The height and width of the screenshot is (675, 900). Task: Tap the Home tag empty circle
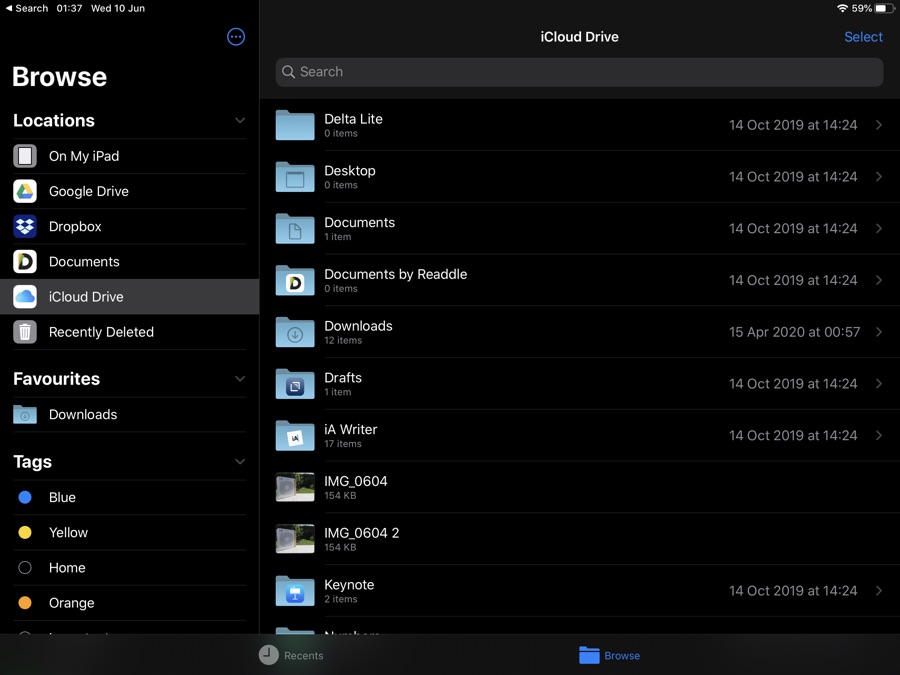(x=25, y=568)
